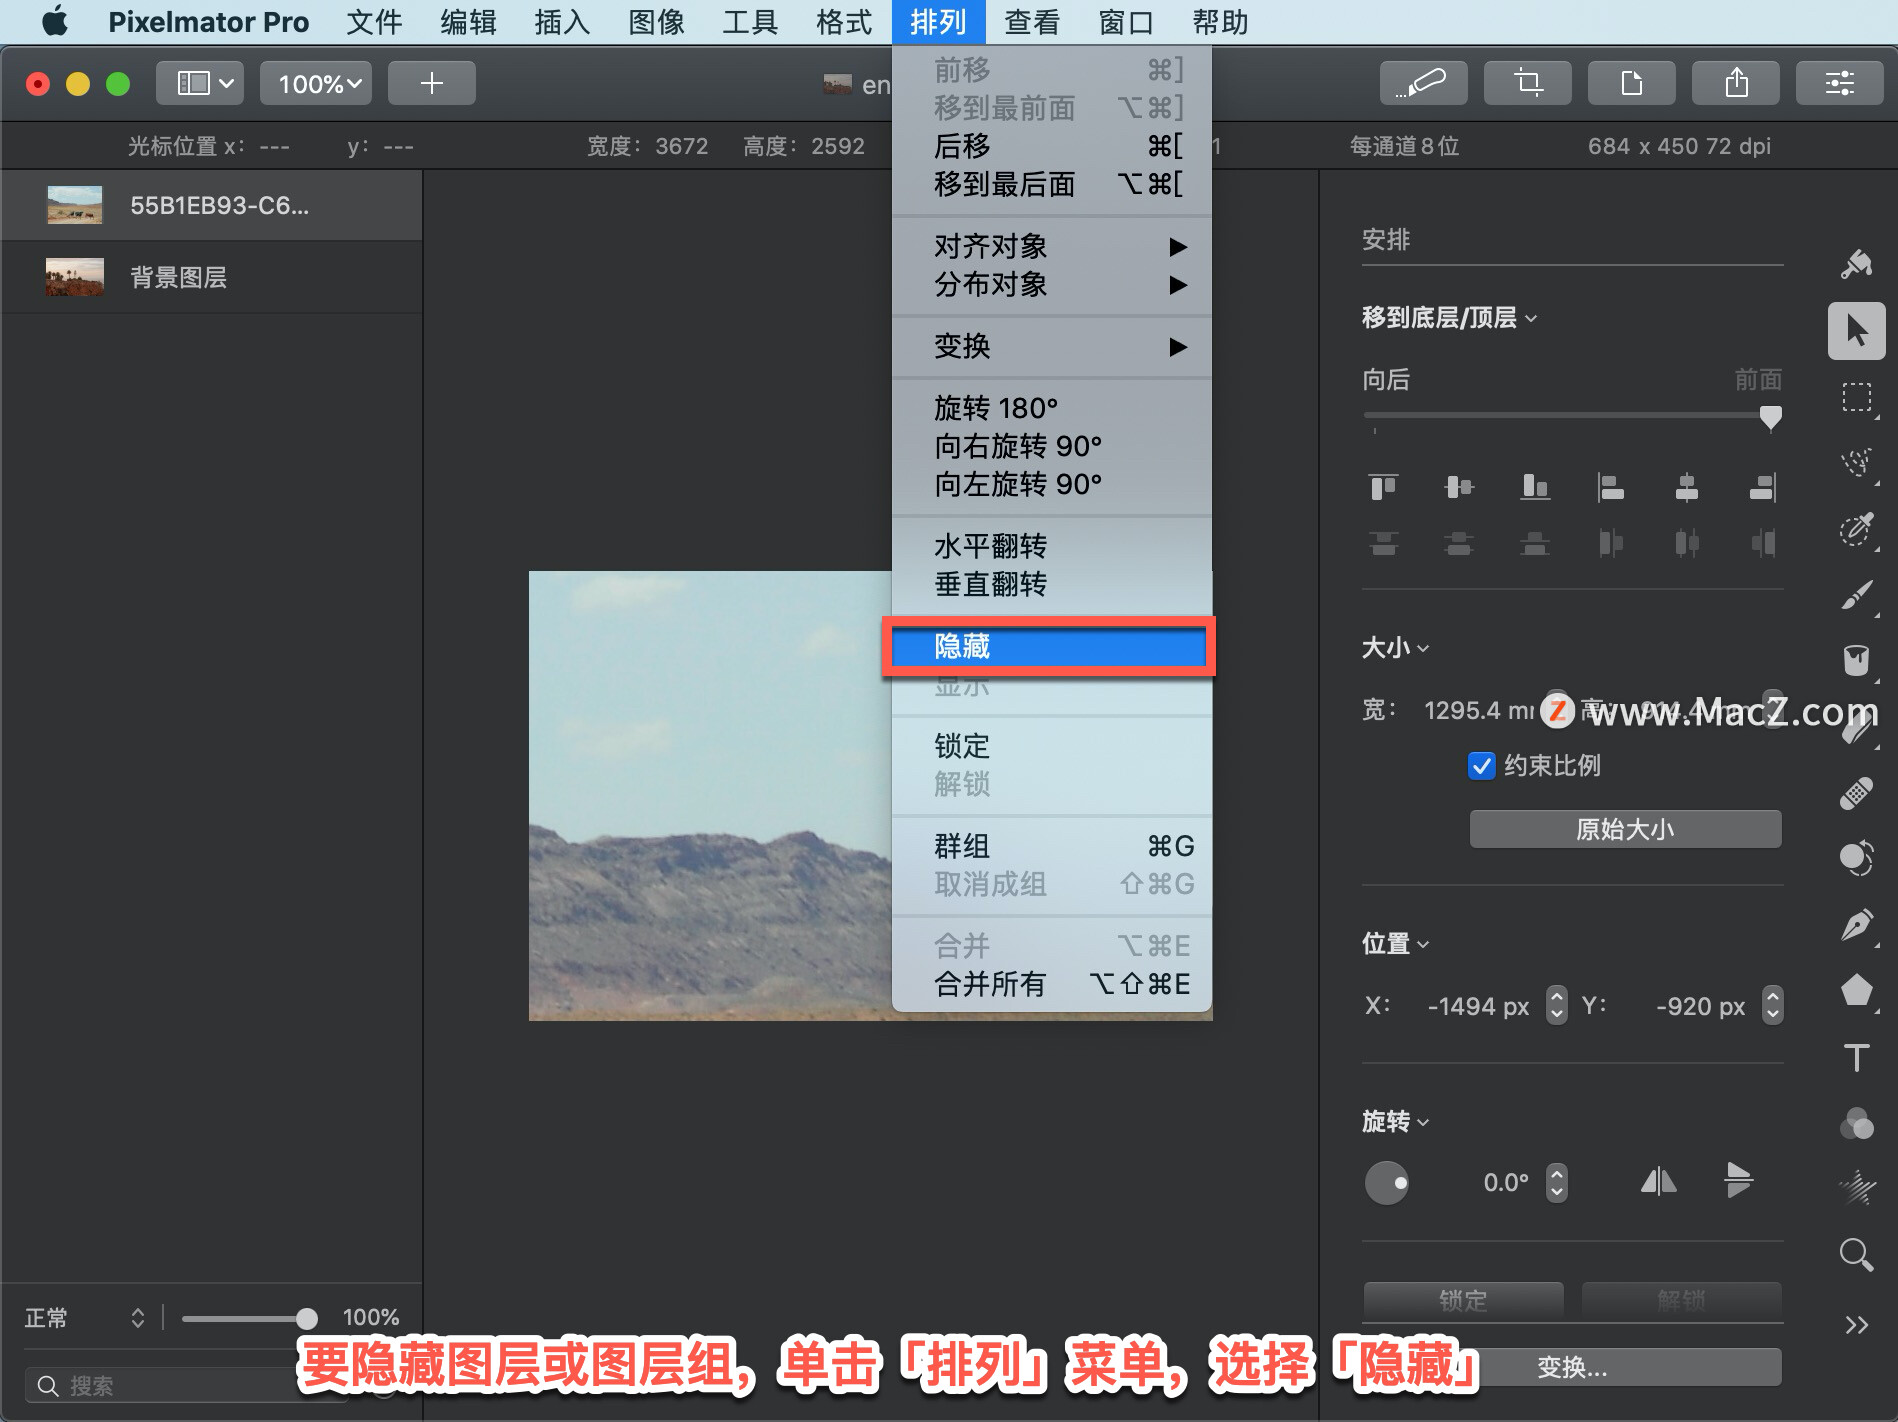Toggle the sidebar layout button

(205, 83)
